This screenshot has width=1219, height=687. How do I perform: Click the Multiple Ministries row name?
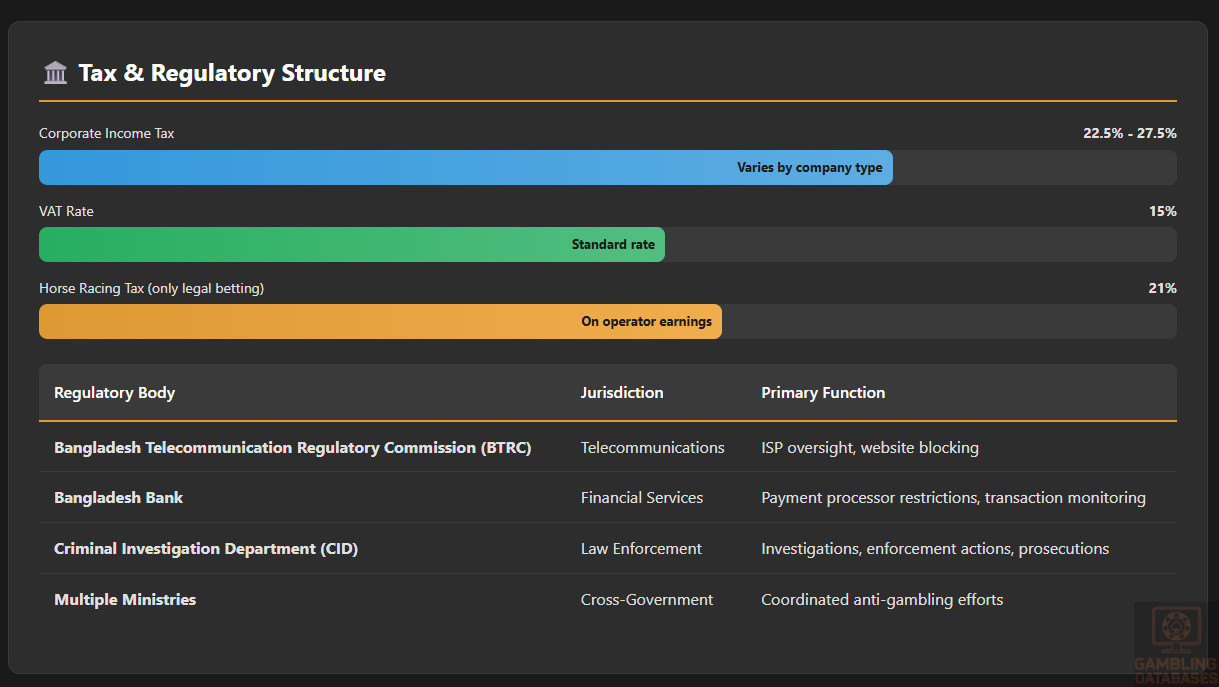(125, 600)
